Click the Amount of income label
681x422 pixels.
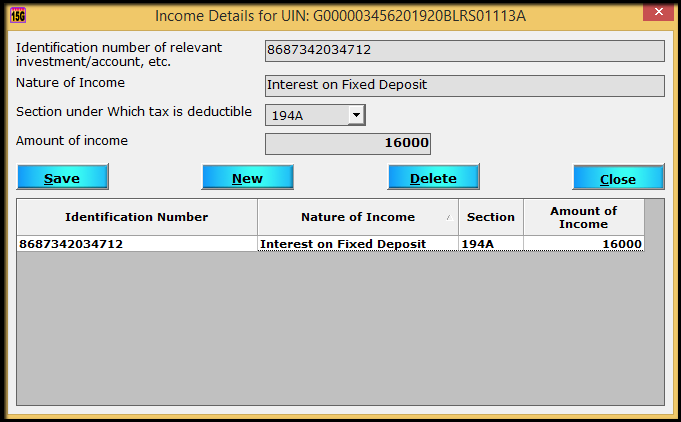click(72, 141)
